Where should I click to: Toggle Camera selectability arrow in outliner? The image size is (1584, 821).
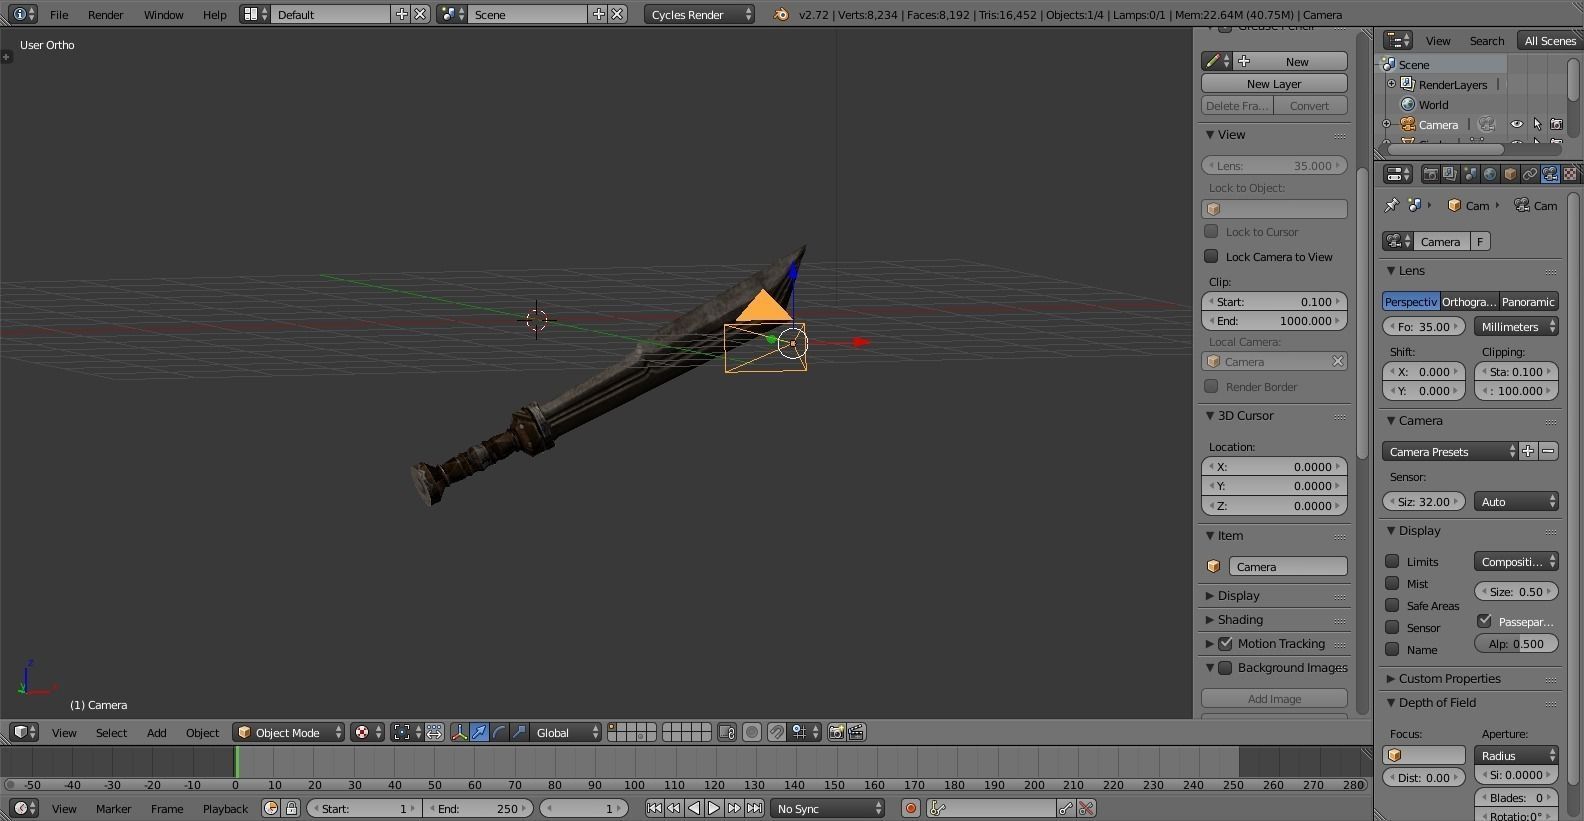pyautogui.click(x=1537, y=124)
